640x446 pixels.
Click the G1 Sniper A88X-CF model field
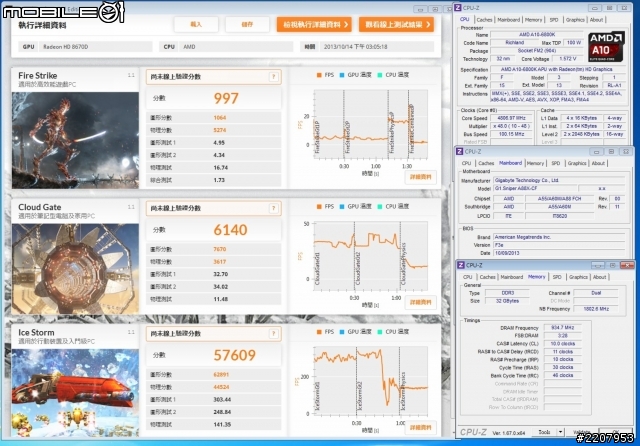pyautogui.click(x=535, y=189)
